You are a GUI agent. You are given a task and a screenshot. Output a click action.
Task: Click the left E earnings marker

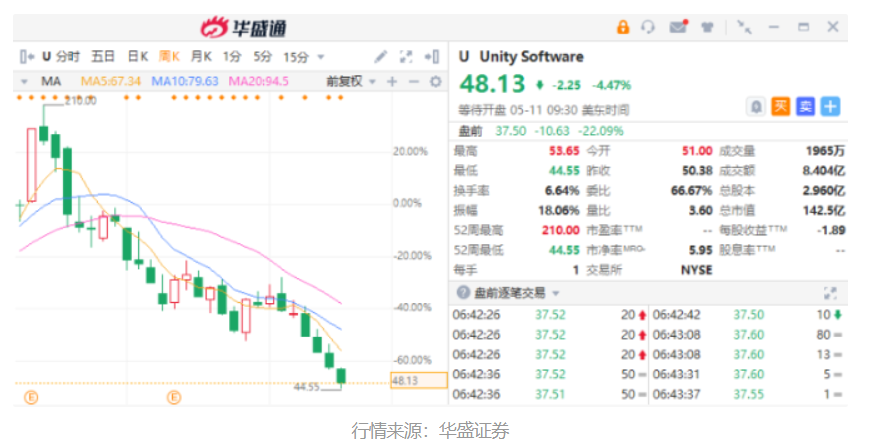pyautogui.click(x=31, y=398)
